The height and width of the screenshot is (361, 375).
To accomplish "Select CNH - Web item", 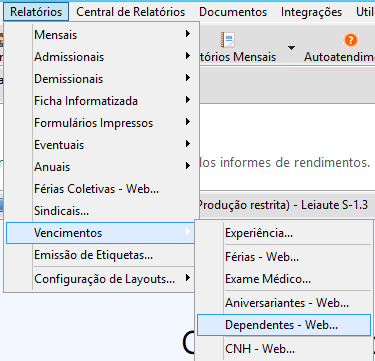I will tap(284, 349).
